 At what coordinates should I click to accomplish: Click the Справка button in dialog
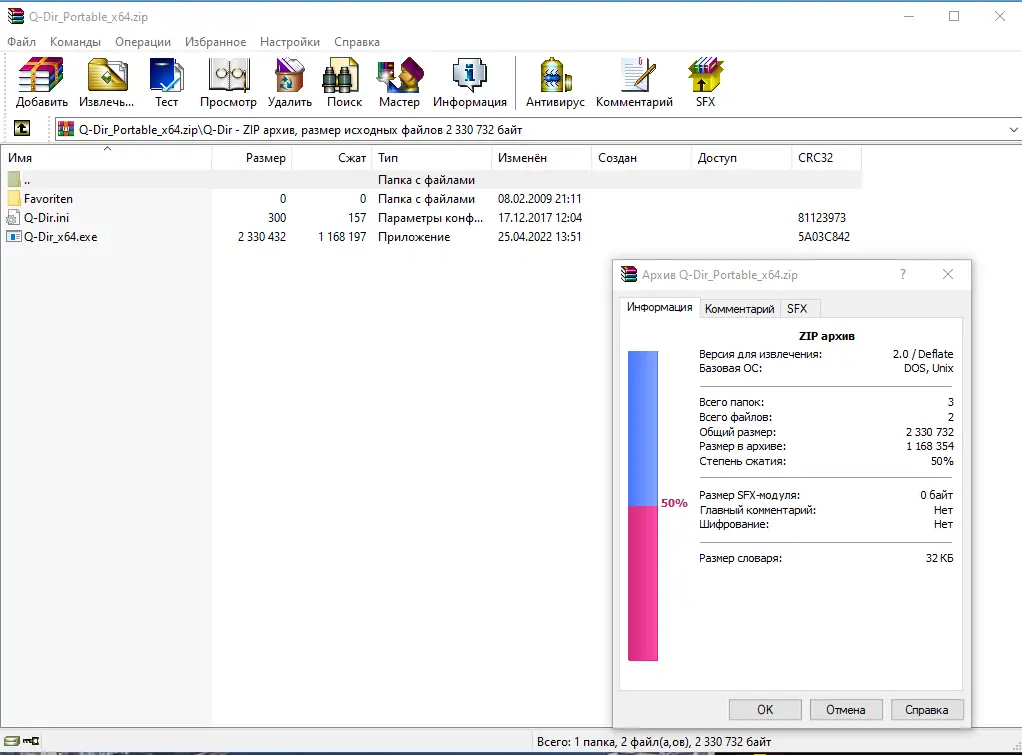[927, 709]
